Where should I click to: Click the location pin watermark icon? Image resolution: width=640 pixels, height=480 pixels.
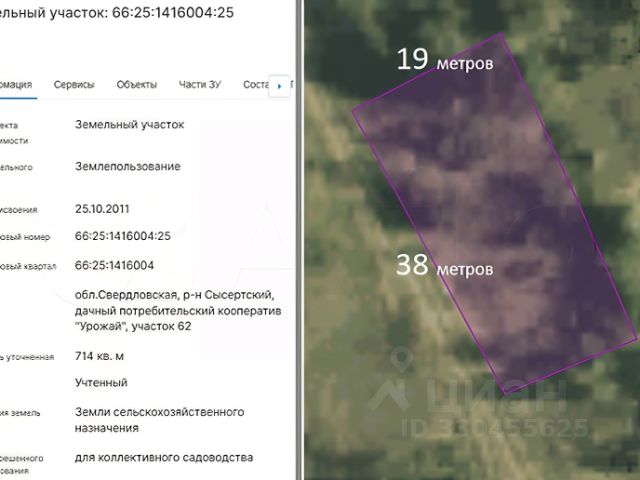click(402, 360)
